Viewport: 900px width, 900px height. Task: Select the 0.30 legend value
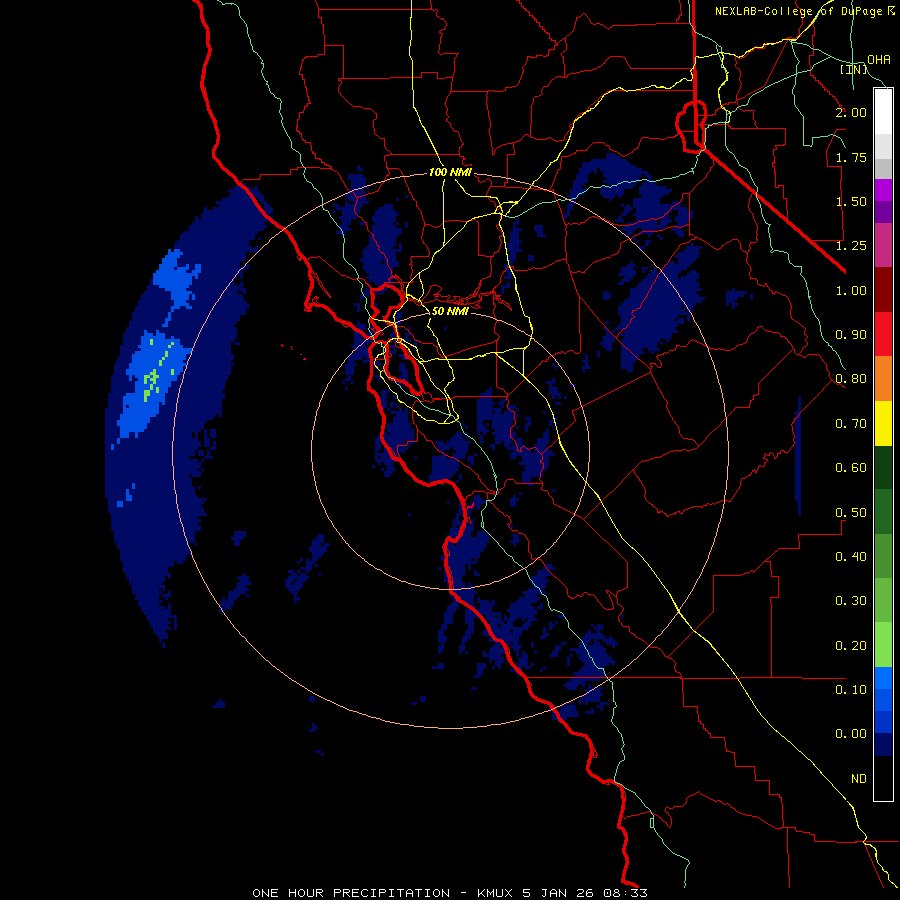851,601
